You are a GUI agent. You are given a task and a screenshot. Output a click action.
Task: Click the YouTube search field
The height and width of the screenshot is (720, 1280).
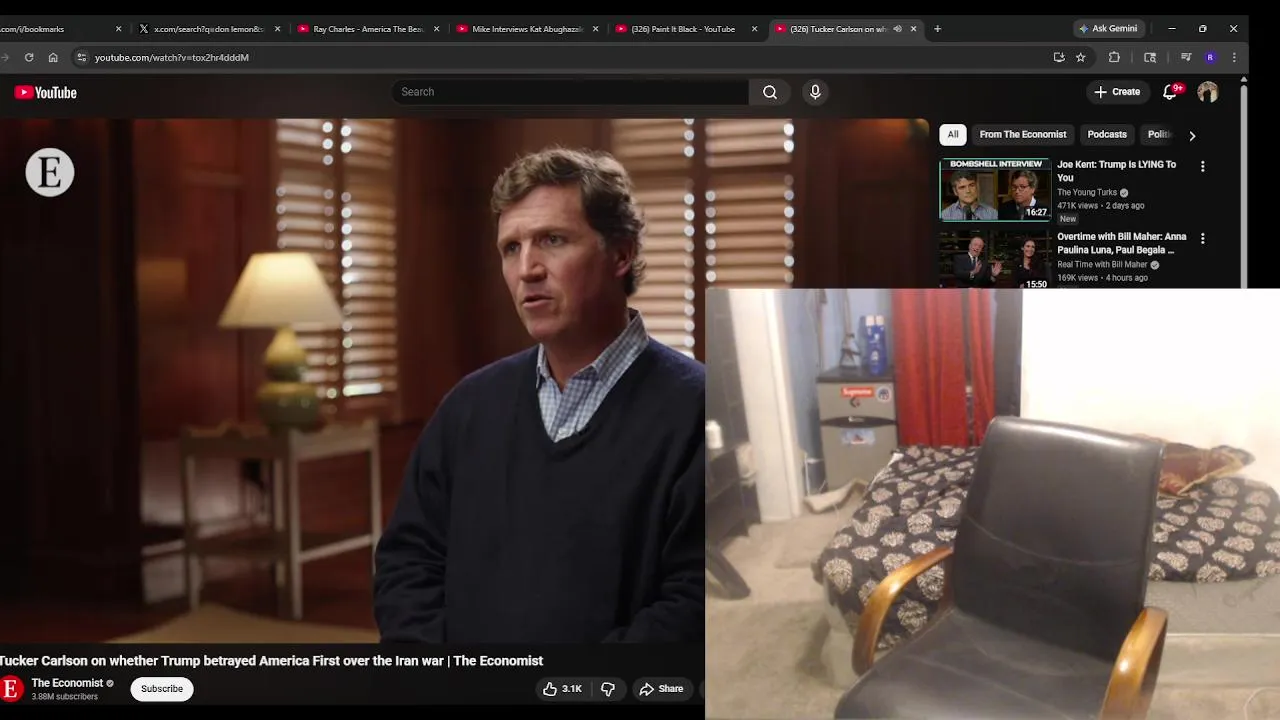point(570,92)
